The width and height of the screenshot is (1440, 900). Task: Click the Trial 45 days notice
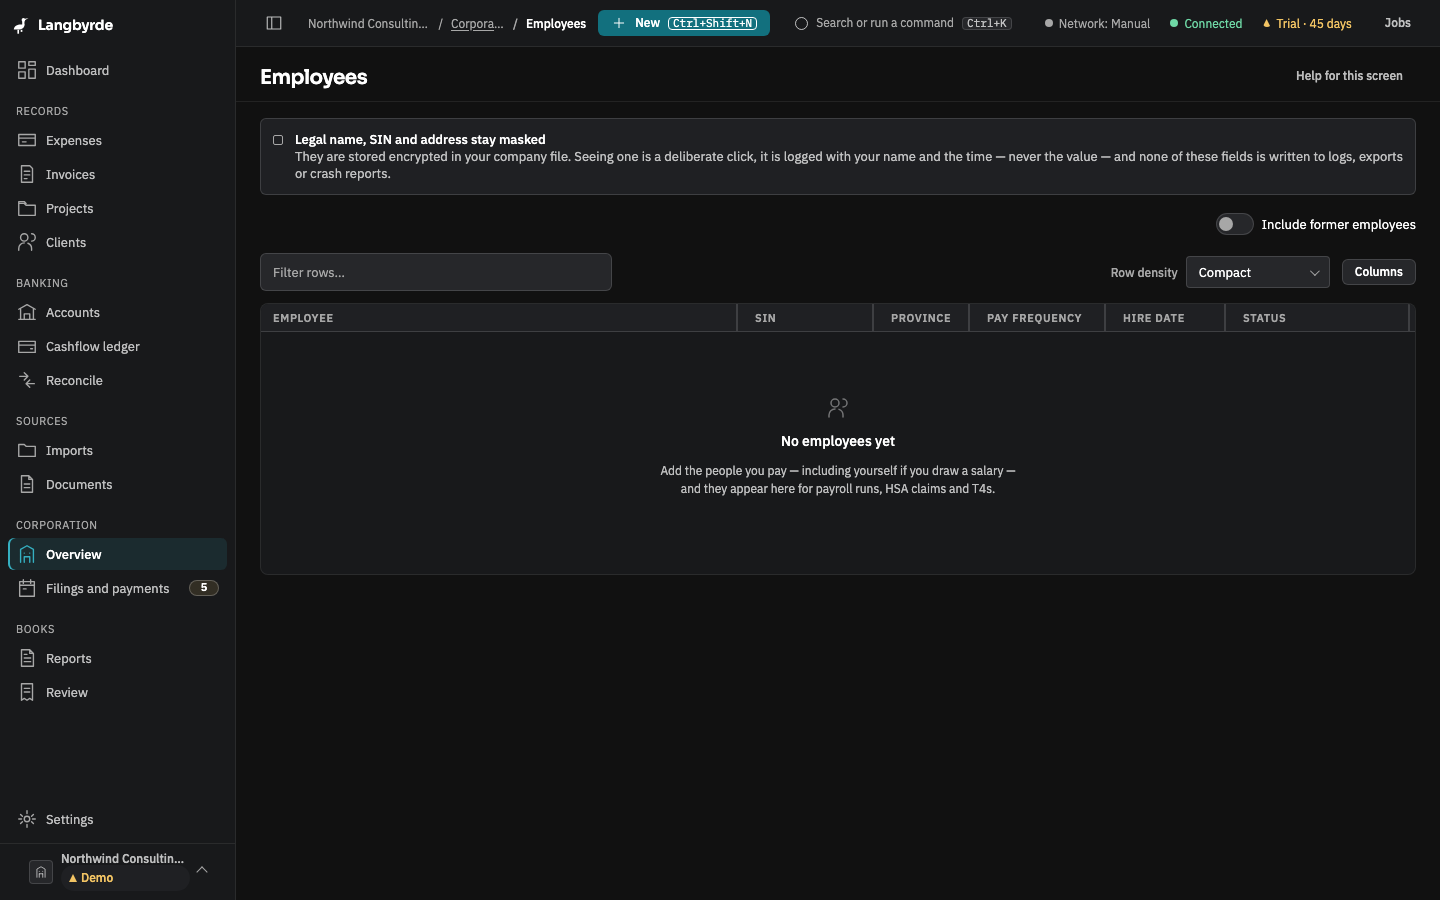pos(1307,24)
